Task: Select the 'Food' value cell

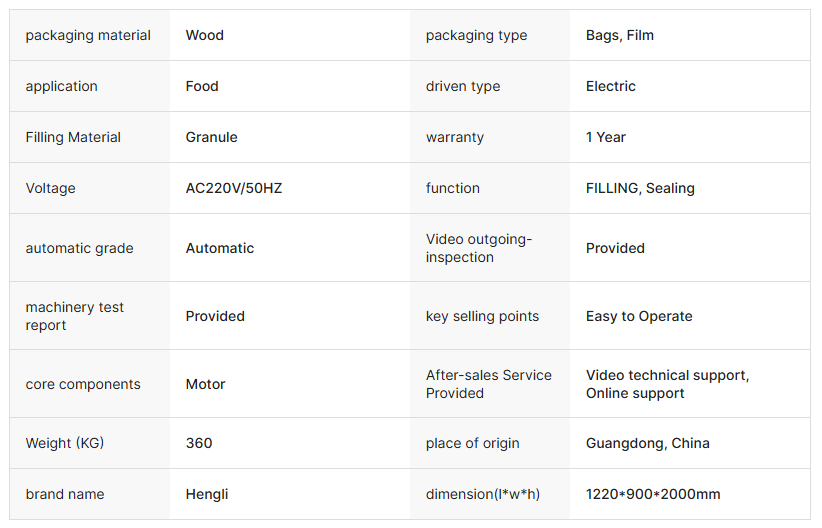Action: click(x=202, y=86)
